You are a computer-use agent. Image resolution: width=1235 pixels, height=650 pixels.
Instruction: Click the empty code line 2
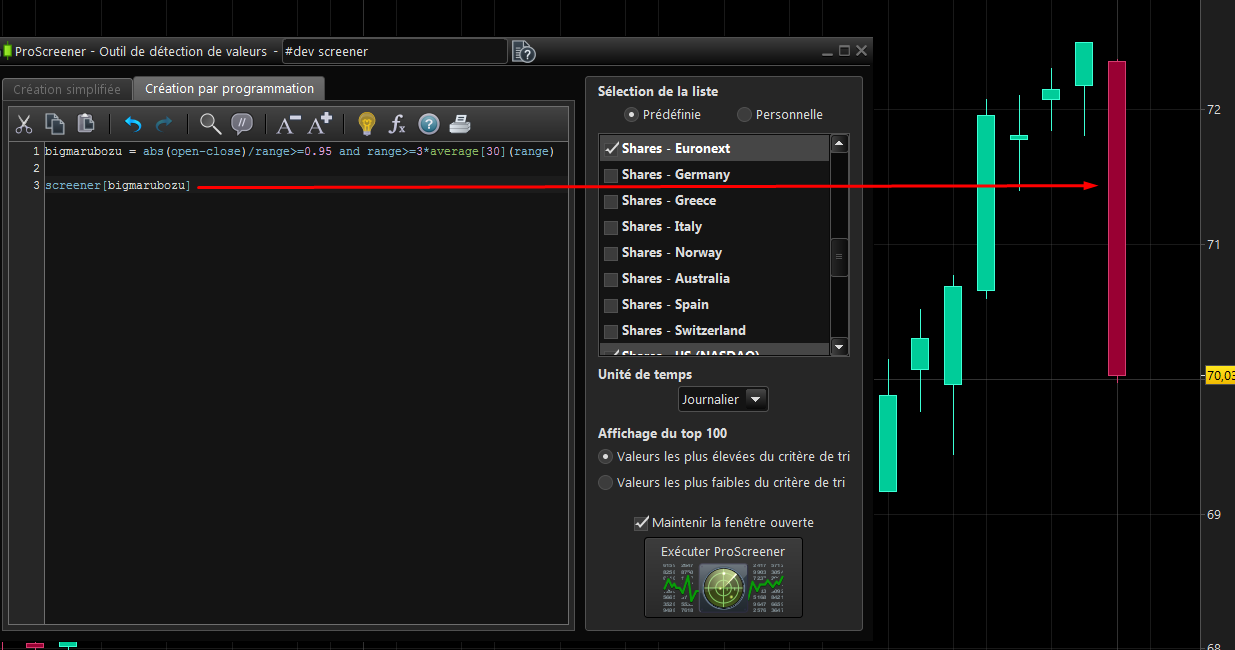click(306, 169)
